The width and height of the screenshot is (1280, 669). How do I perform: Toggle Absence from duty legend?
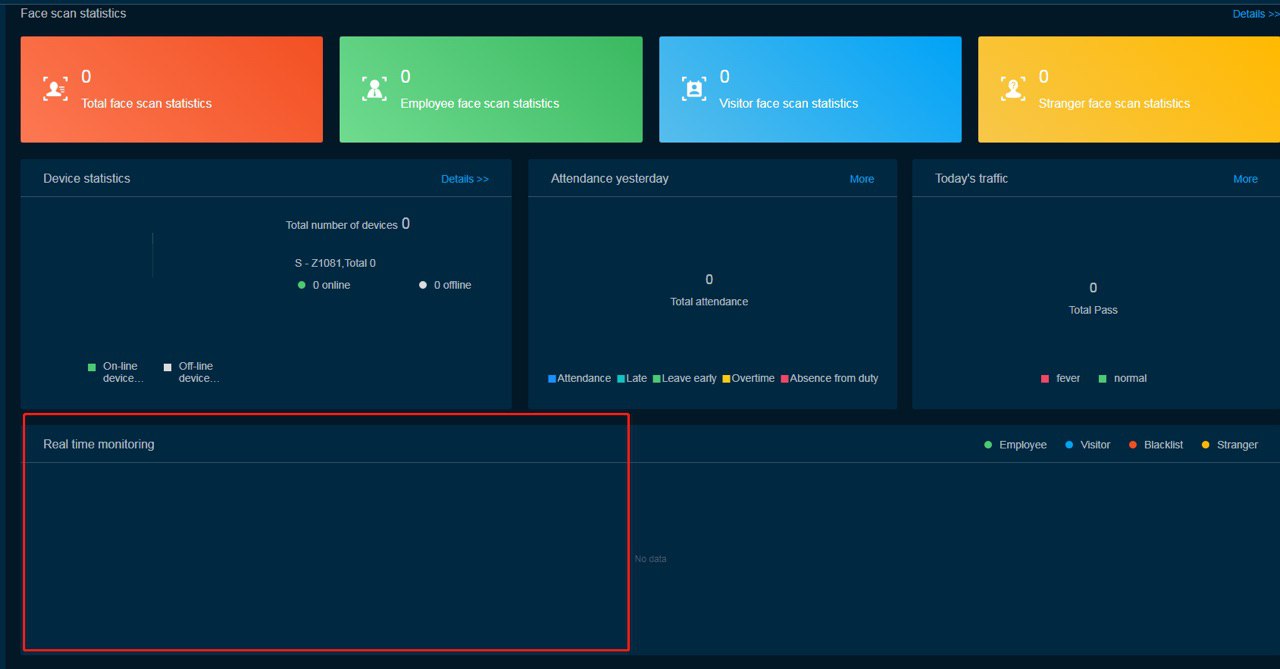click(829, 378)
